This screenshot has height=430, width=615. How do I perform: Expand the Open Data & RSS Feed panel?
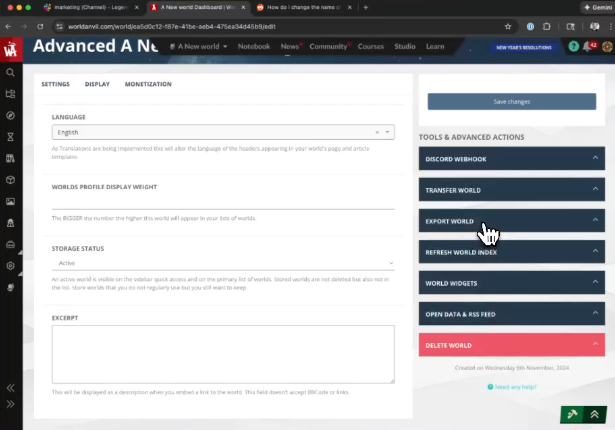pos(511,313)
